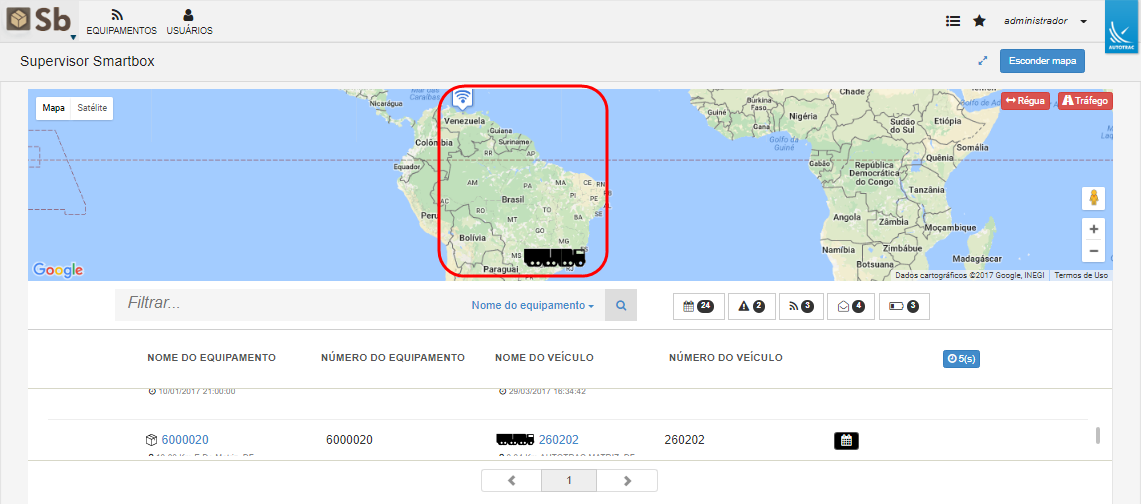Click the table vertical scrollbar thumb
Screen dimensions: 1141x504
coord(1098,435)
